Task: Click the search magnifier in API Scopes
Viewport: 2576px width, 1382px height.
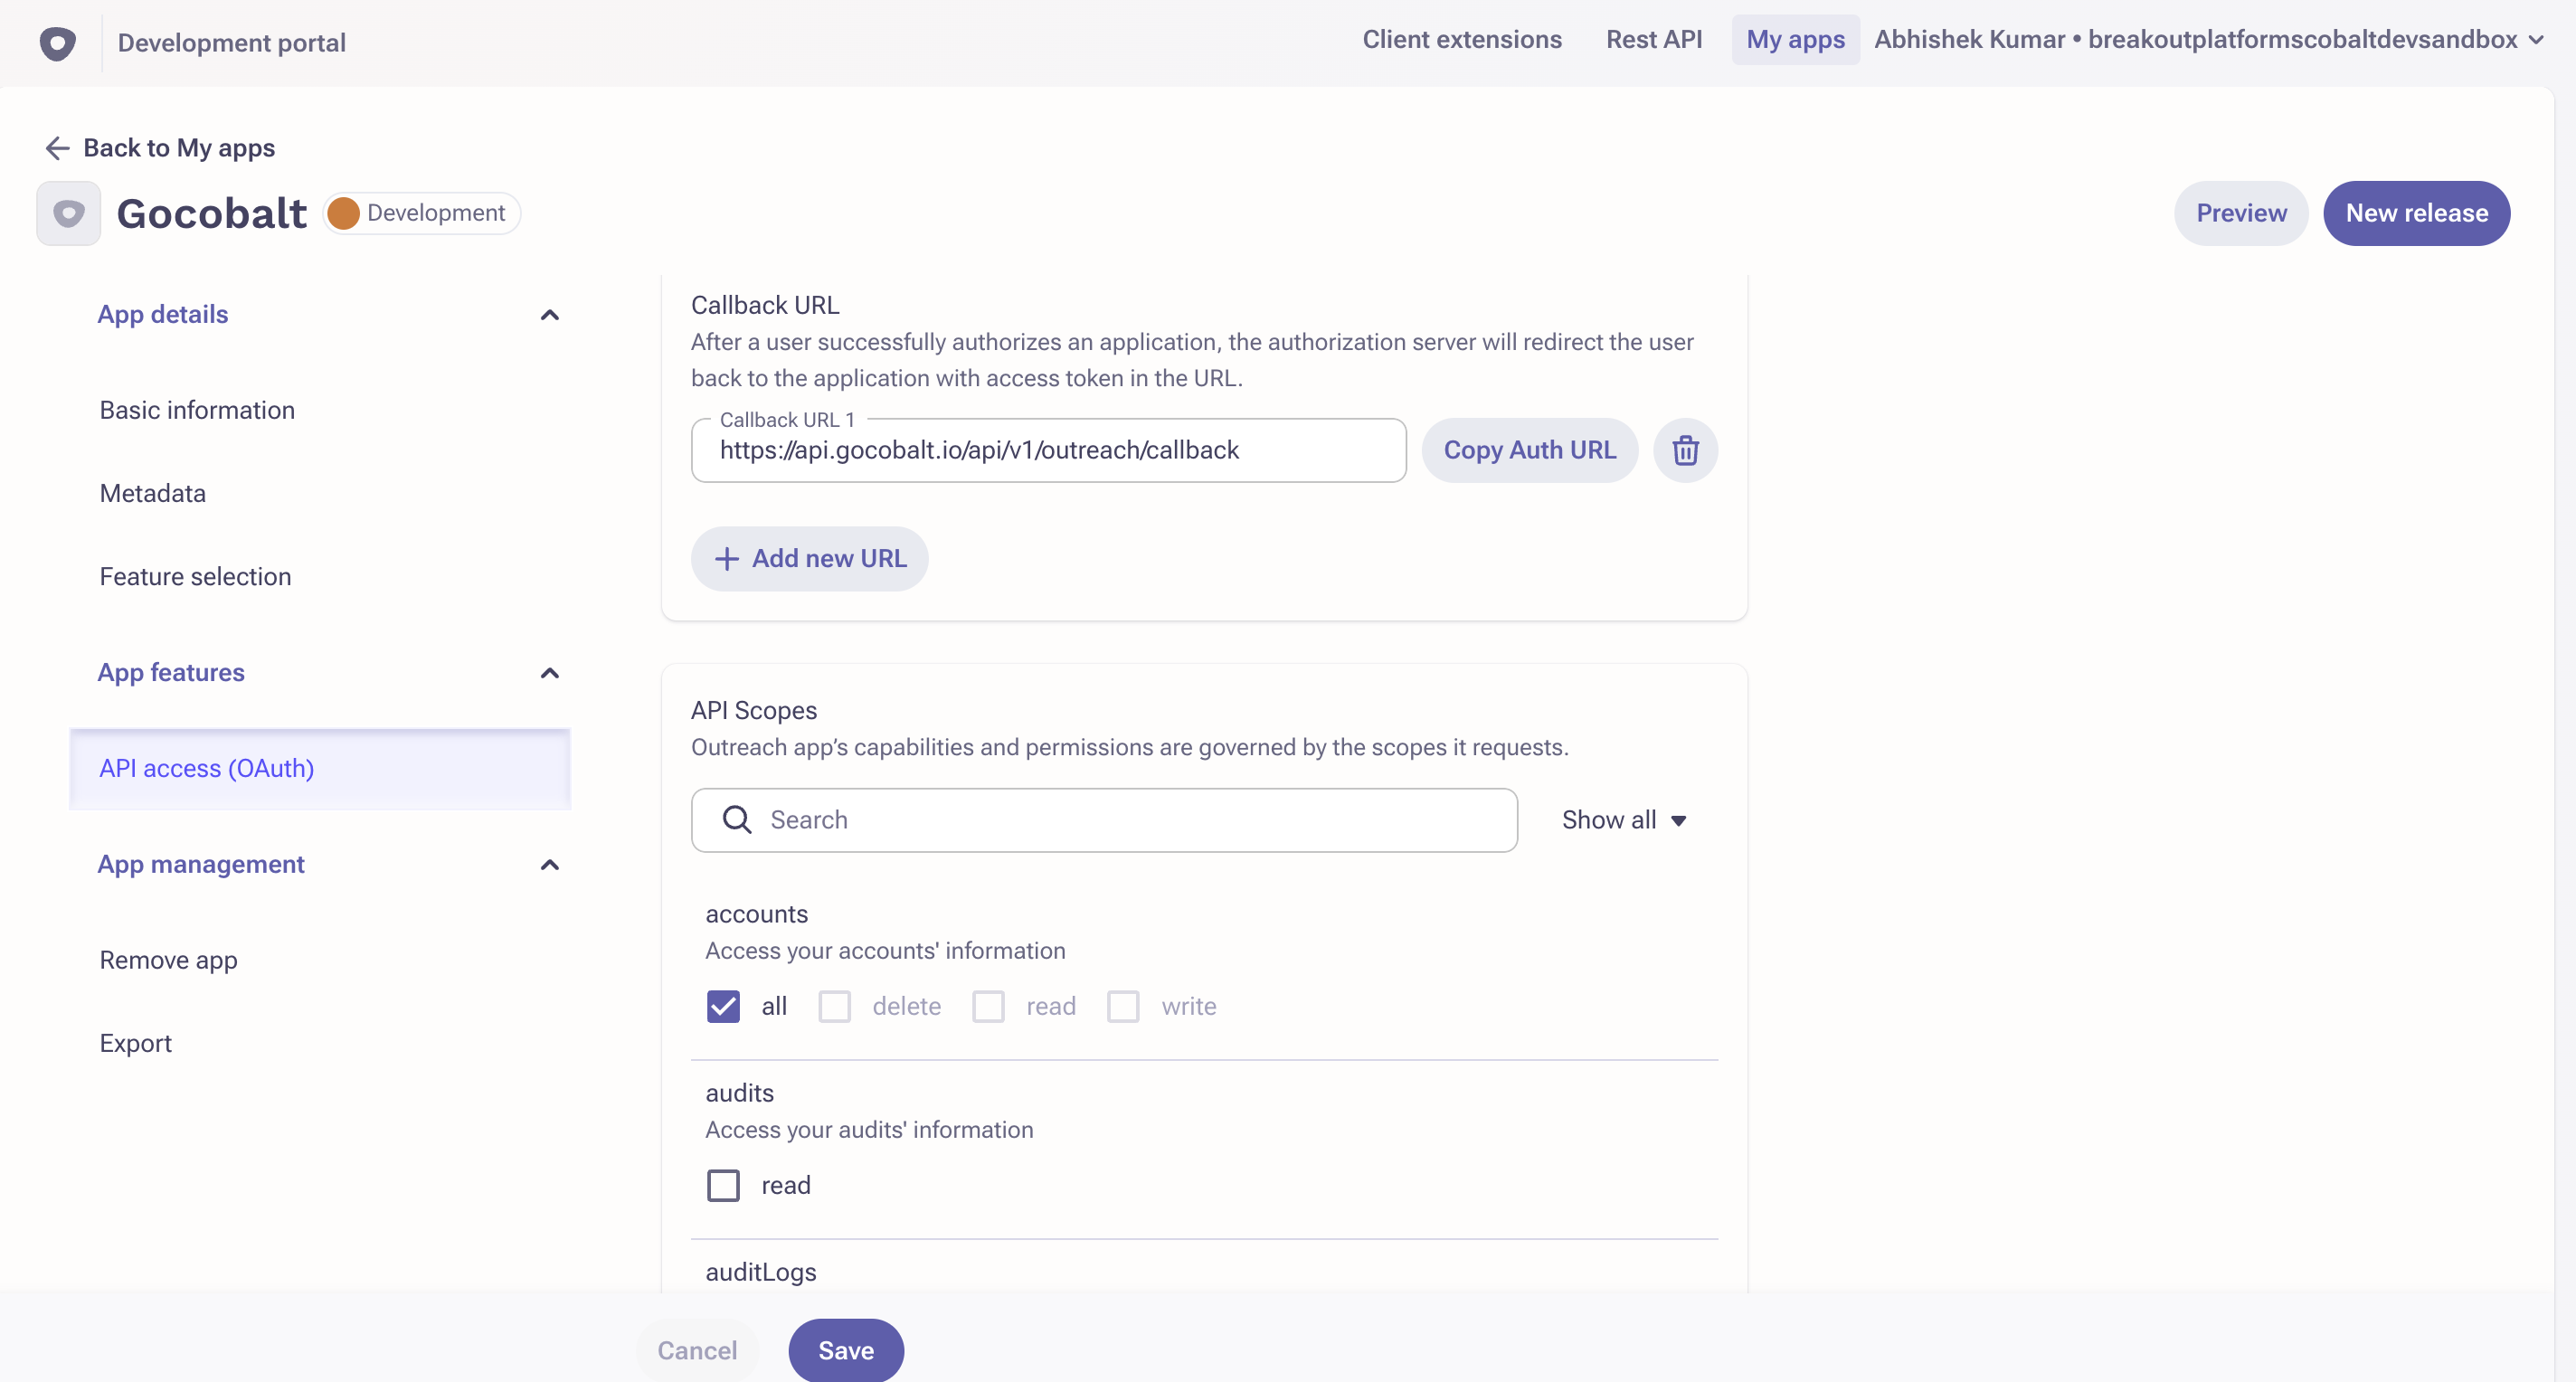Action: click(737, 819)
